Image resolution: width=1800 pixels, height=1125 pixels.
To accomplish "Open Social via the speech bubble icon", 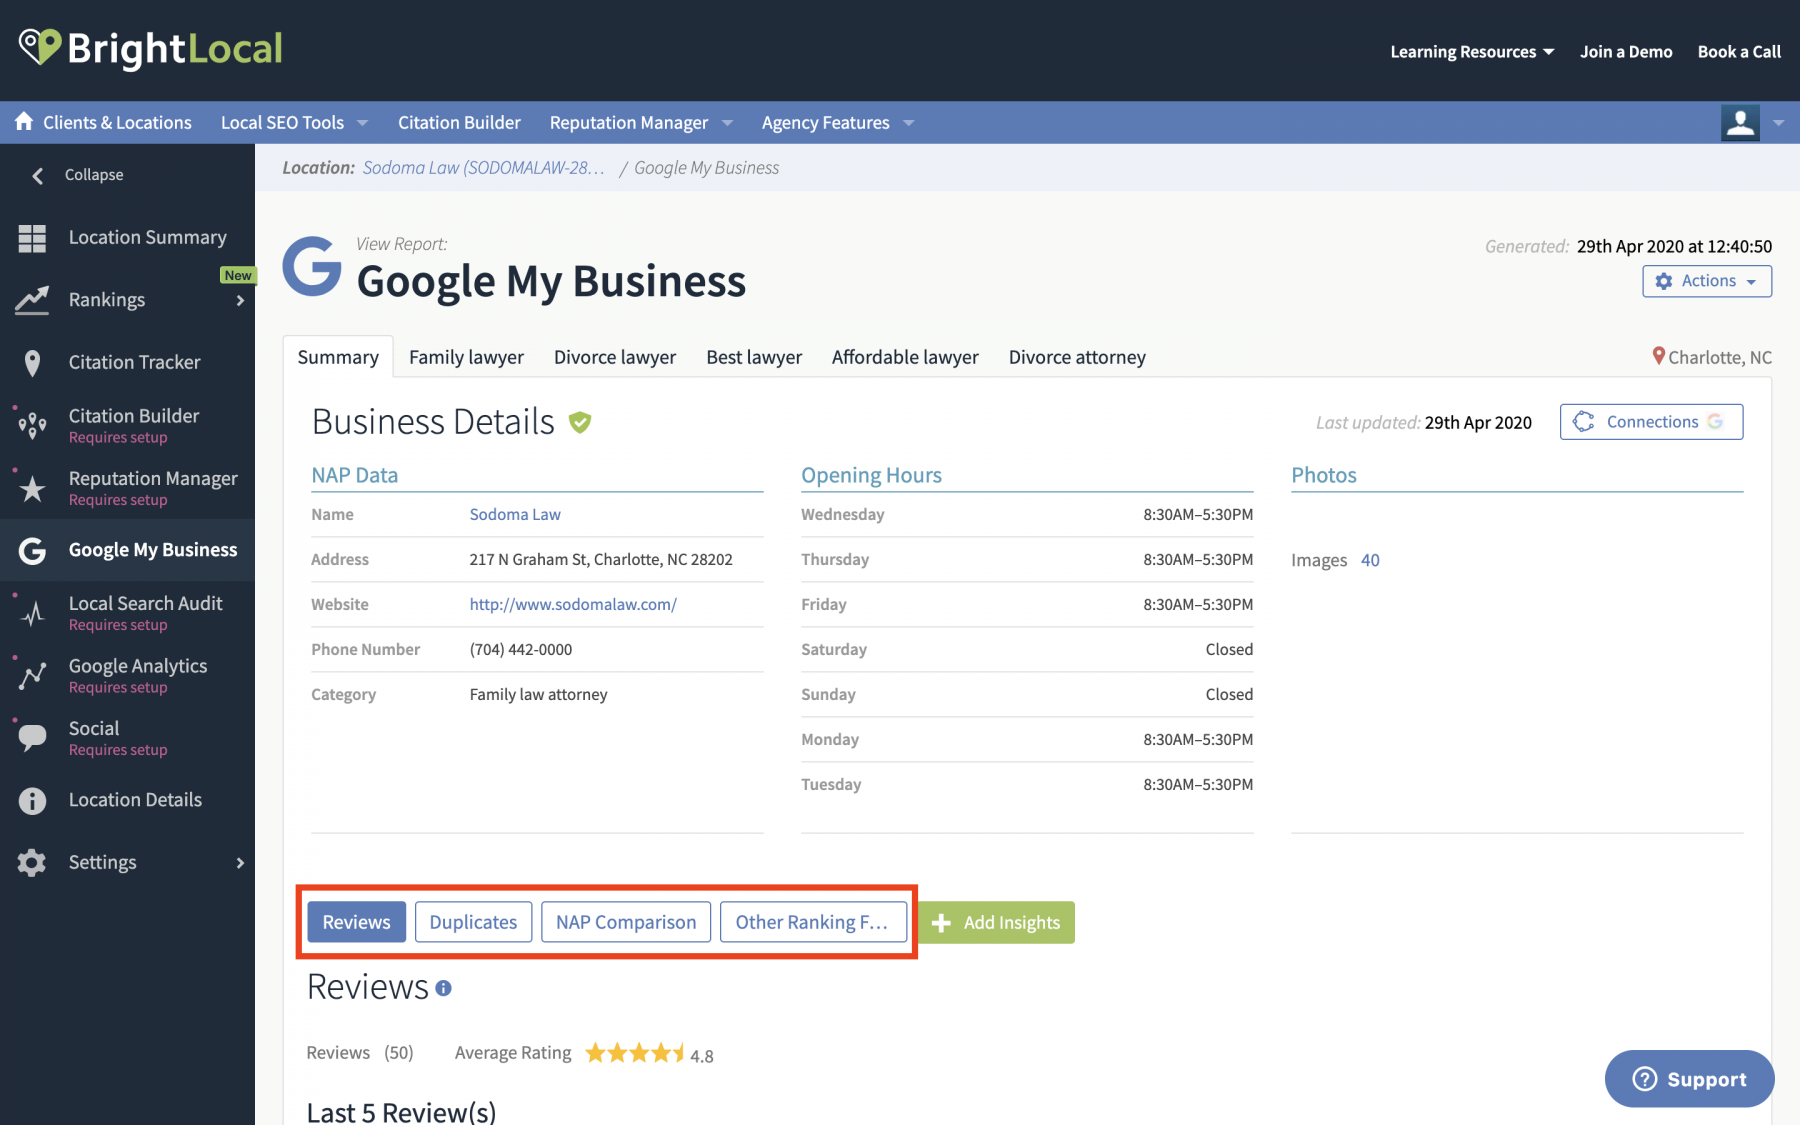I will coord(32,737).
